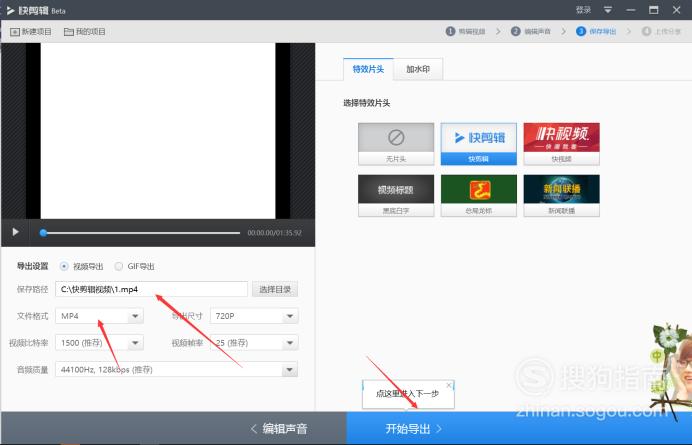Viewport: 692px width, 445px height.
Task: Click the white video preview area
Action: pyautogui.click(x=158, y=131)
